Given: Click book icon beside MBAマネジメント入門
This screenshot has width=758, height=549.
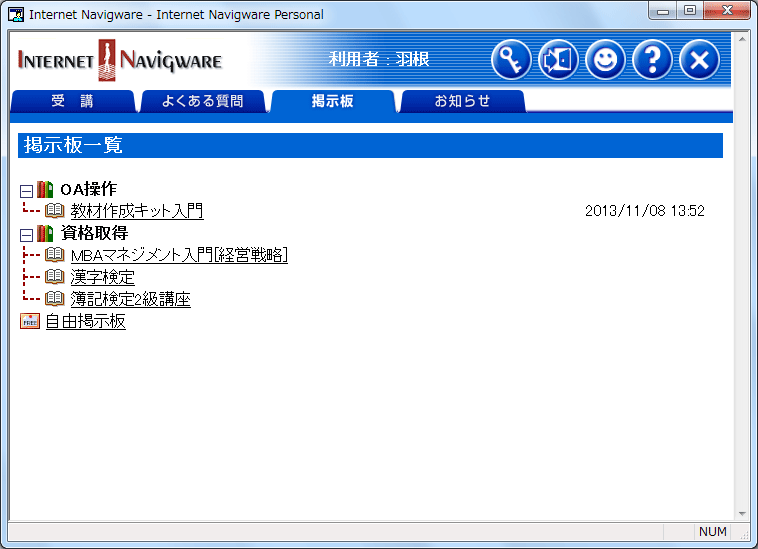Looking at the screenshot, I should [55, 255].
